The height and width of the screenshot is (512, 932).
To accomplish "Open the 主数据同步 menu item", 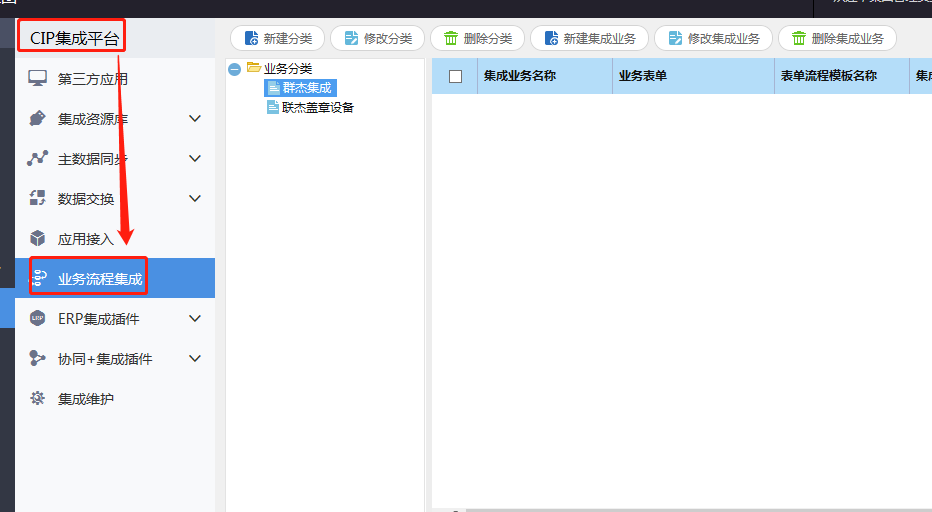I will (115, 159).
